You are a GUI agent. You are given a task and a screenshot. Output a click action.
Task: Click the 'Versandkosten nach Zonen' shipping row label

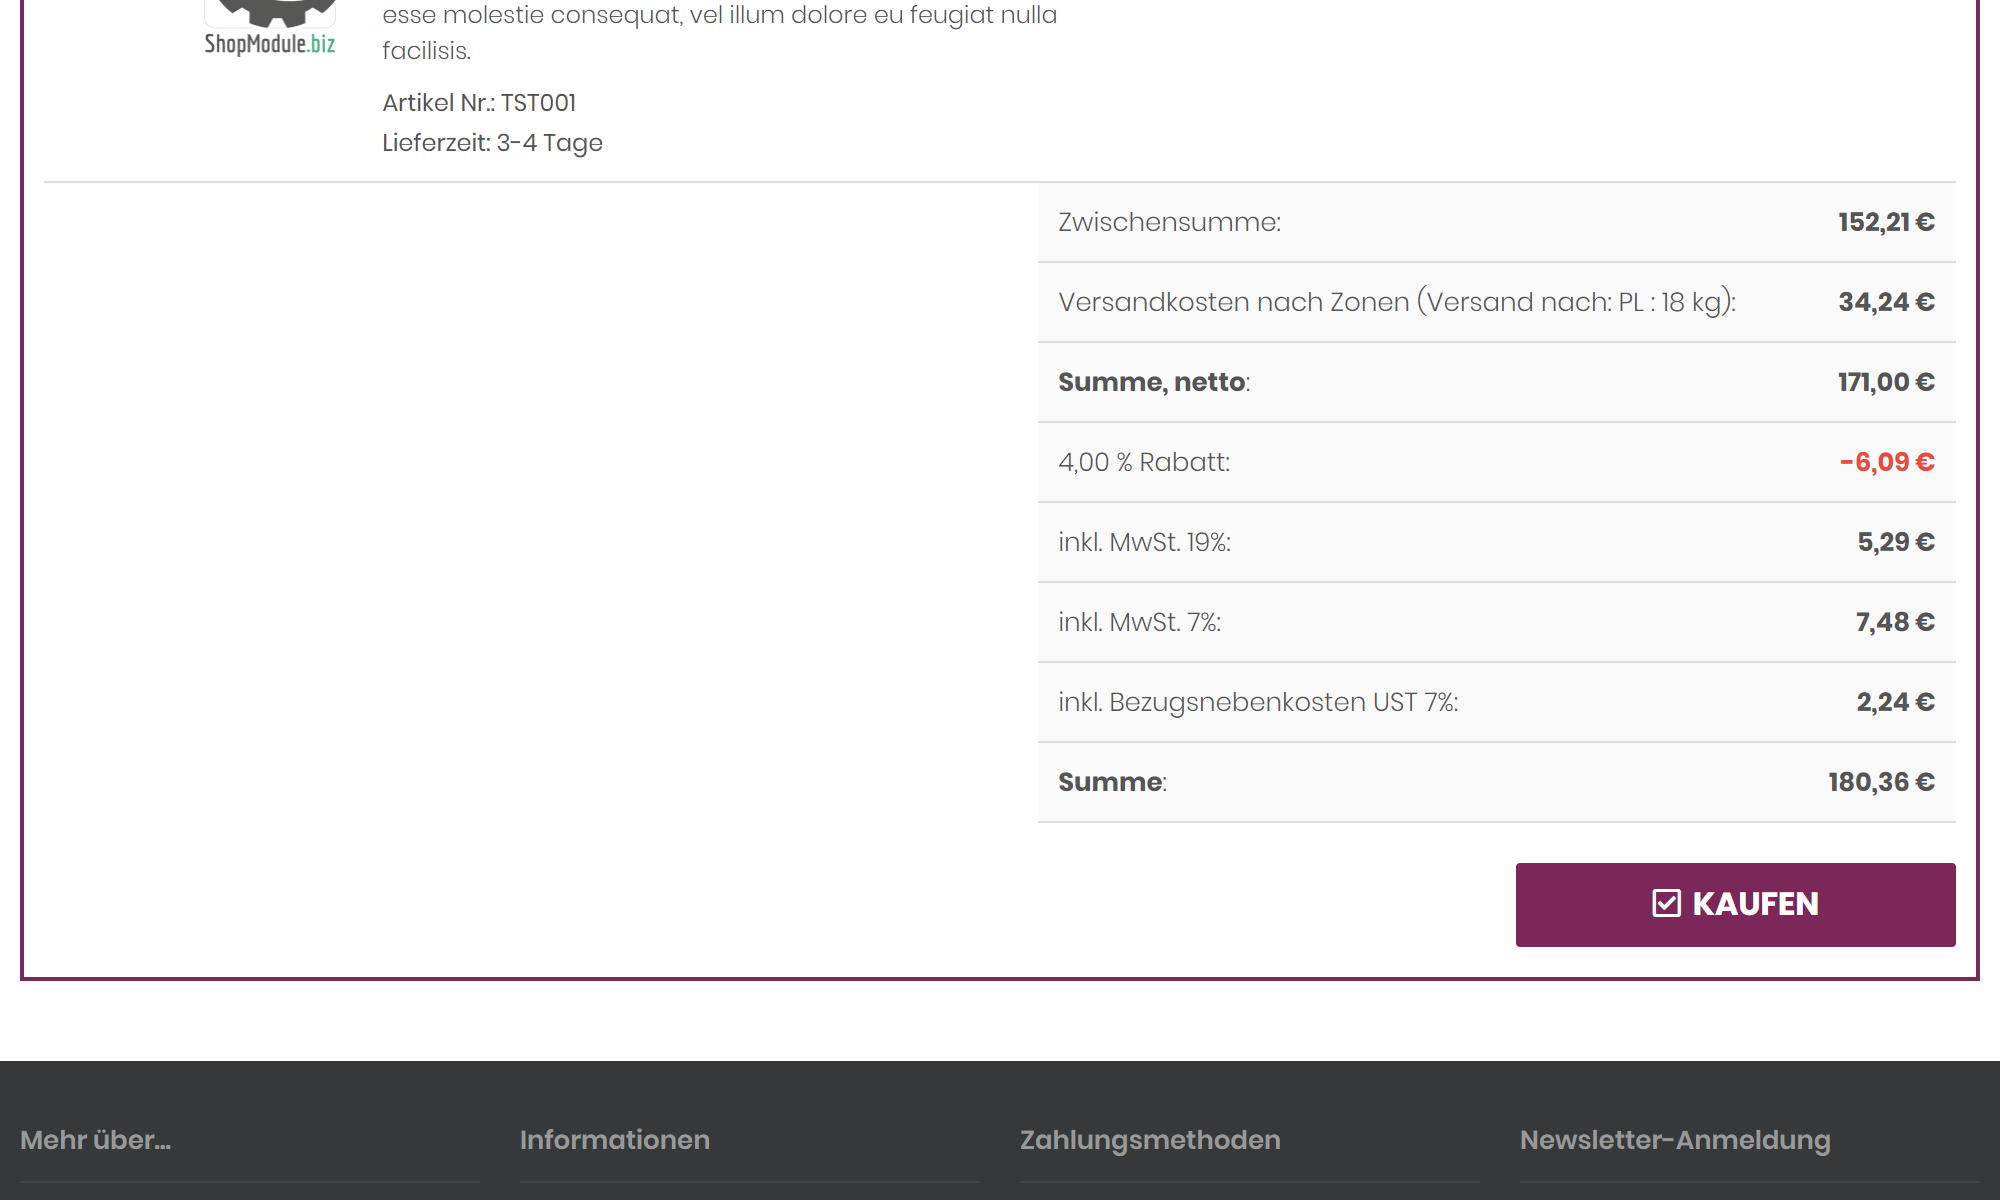click(1396, 302)
